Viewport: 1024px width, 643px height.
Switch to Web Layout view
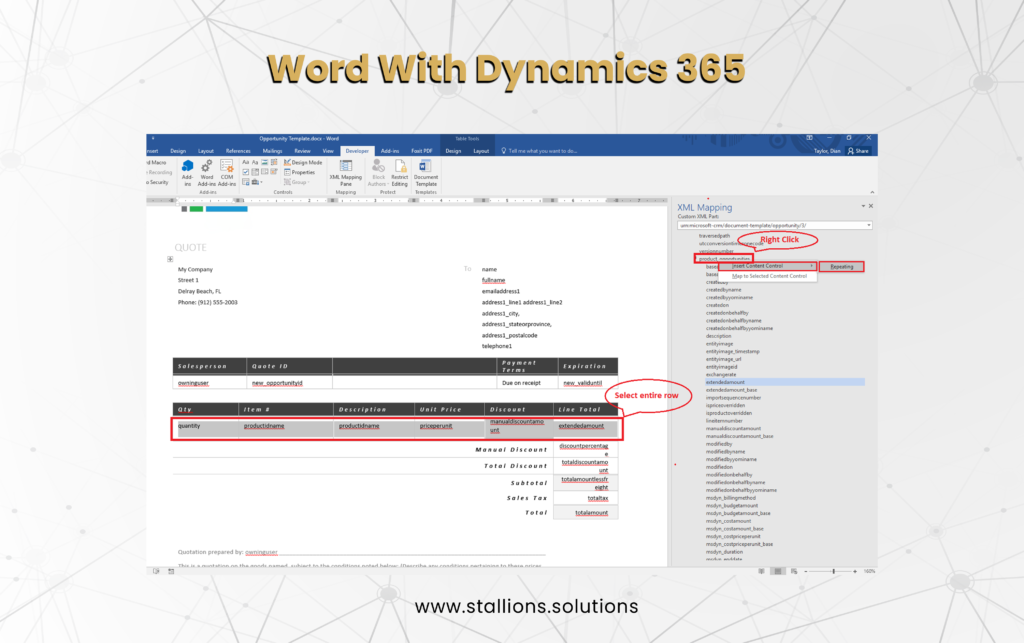(x=793, y=571)
